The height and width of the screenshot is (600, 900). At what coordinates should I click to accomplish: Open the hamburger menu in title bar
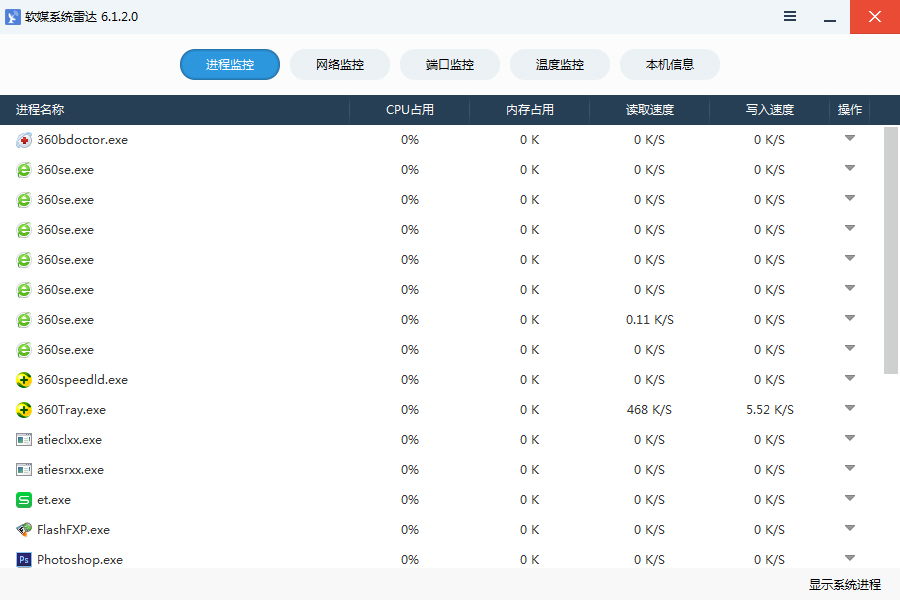click(790, 17)
